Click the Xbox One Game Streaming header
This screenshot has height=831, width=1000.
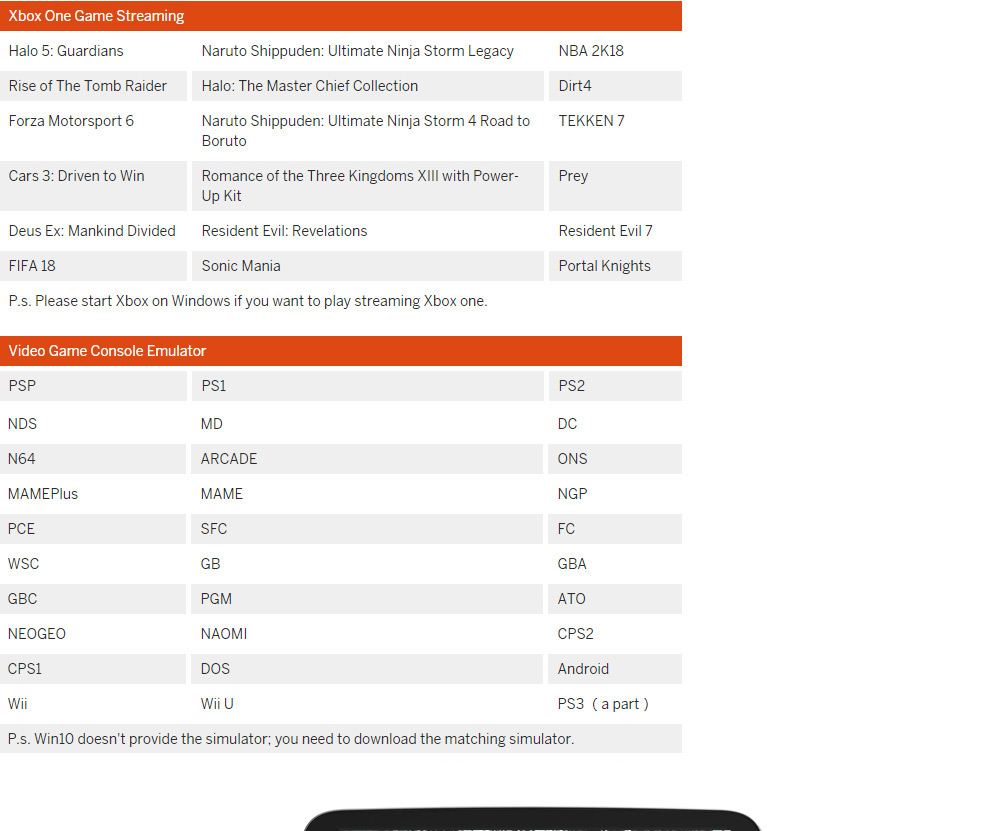[x=96, y=16]
